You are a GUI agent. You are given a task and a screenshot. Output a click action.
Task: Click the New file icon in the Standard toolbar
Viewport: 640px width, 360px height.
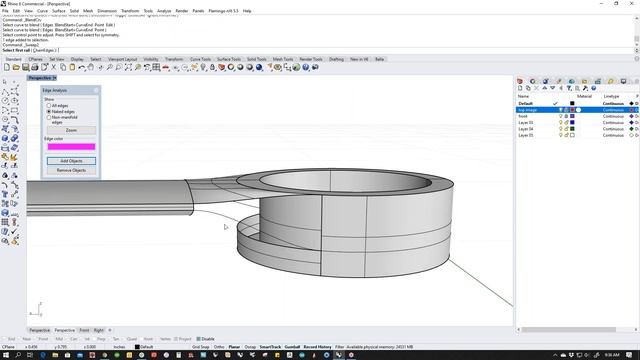coord(7,67)
